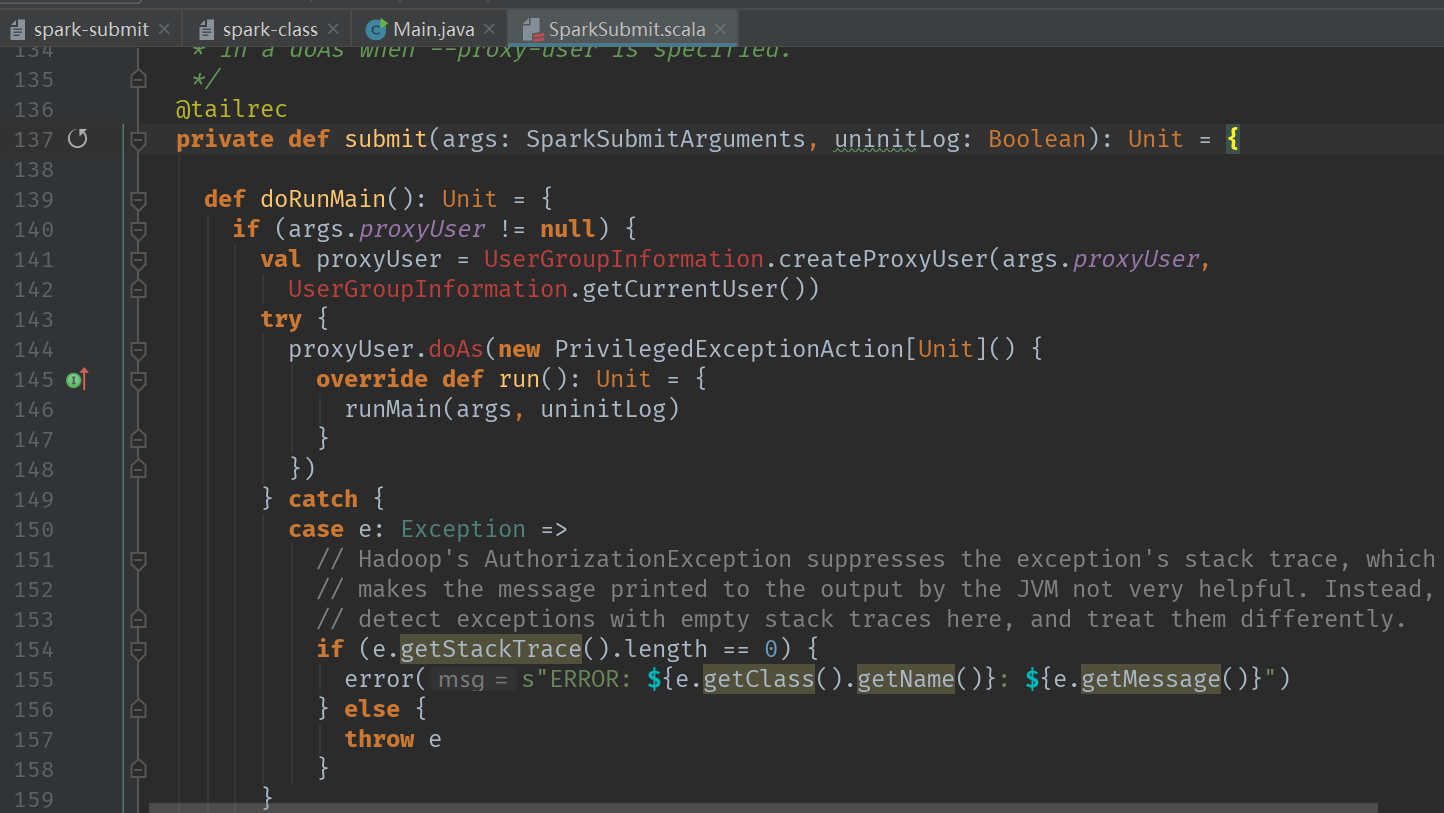Screen dimensions: 1444x813
Task: Click 'SparkSubmitArguments' type on line 137
Action: pyautogui.click(x=666, y=139)
